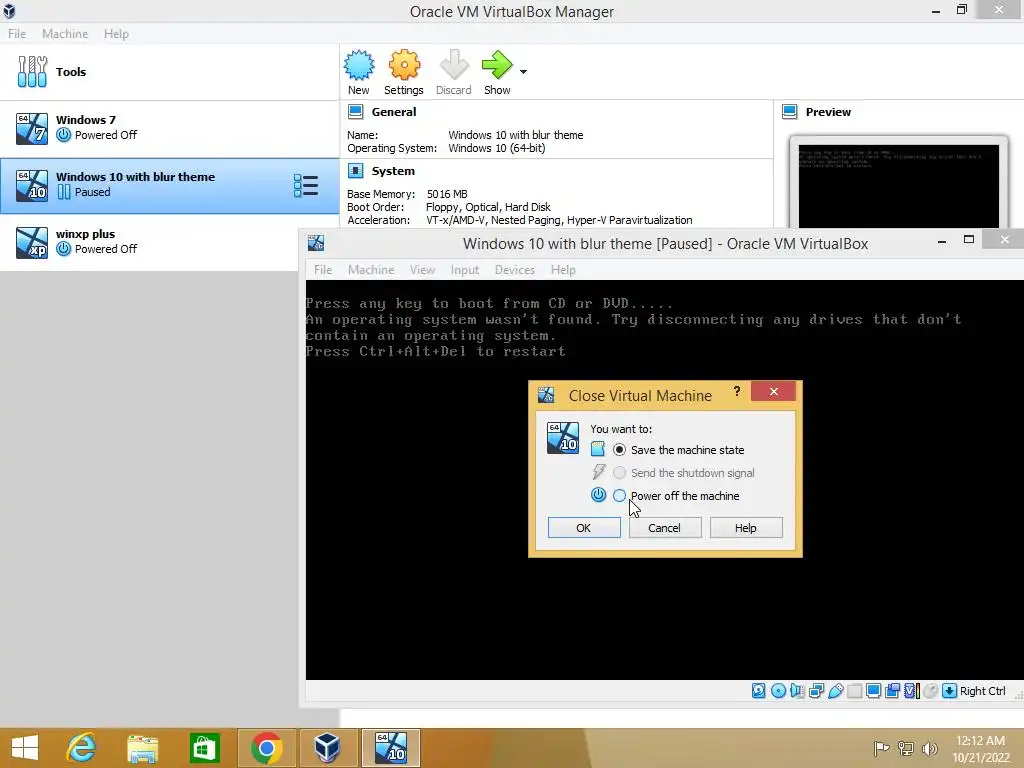Click network adapters status bar icon
Viewport: 1024px width, 768px height.
[816, 691]
